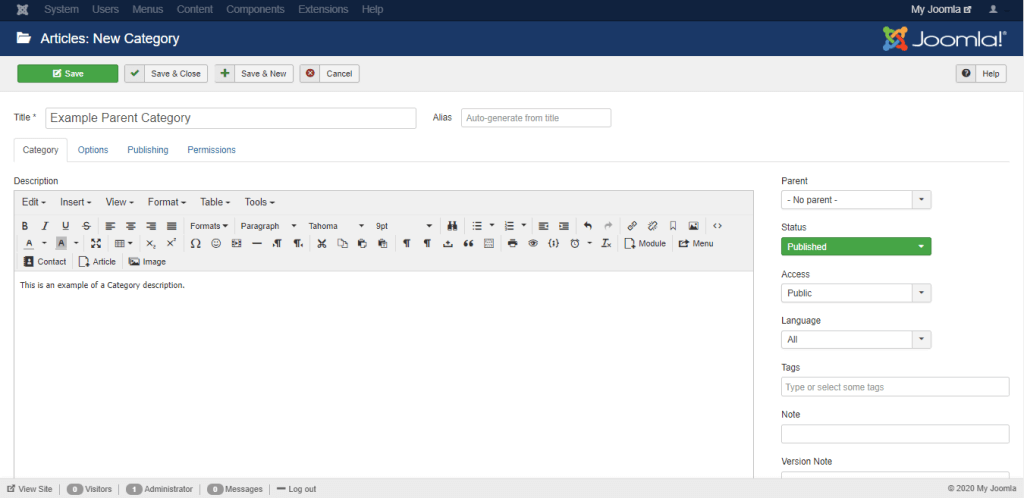Insert date/time with clock icon
The height and width of the screenshot is (498, 1024).
pyautogui.click(x=575, y=243)
